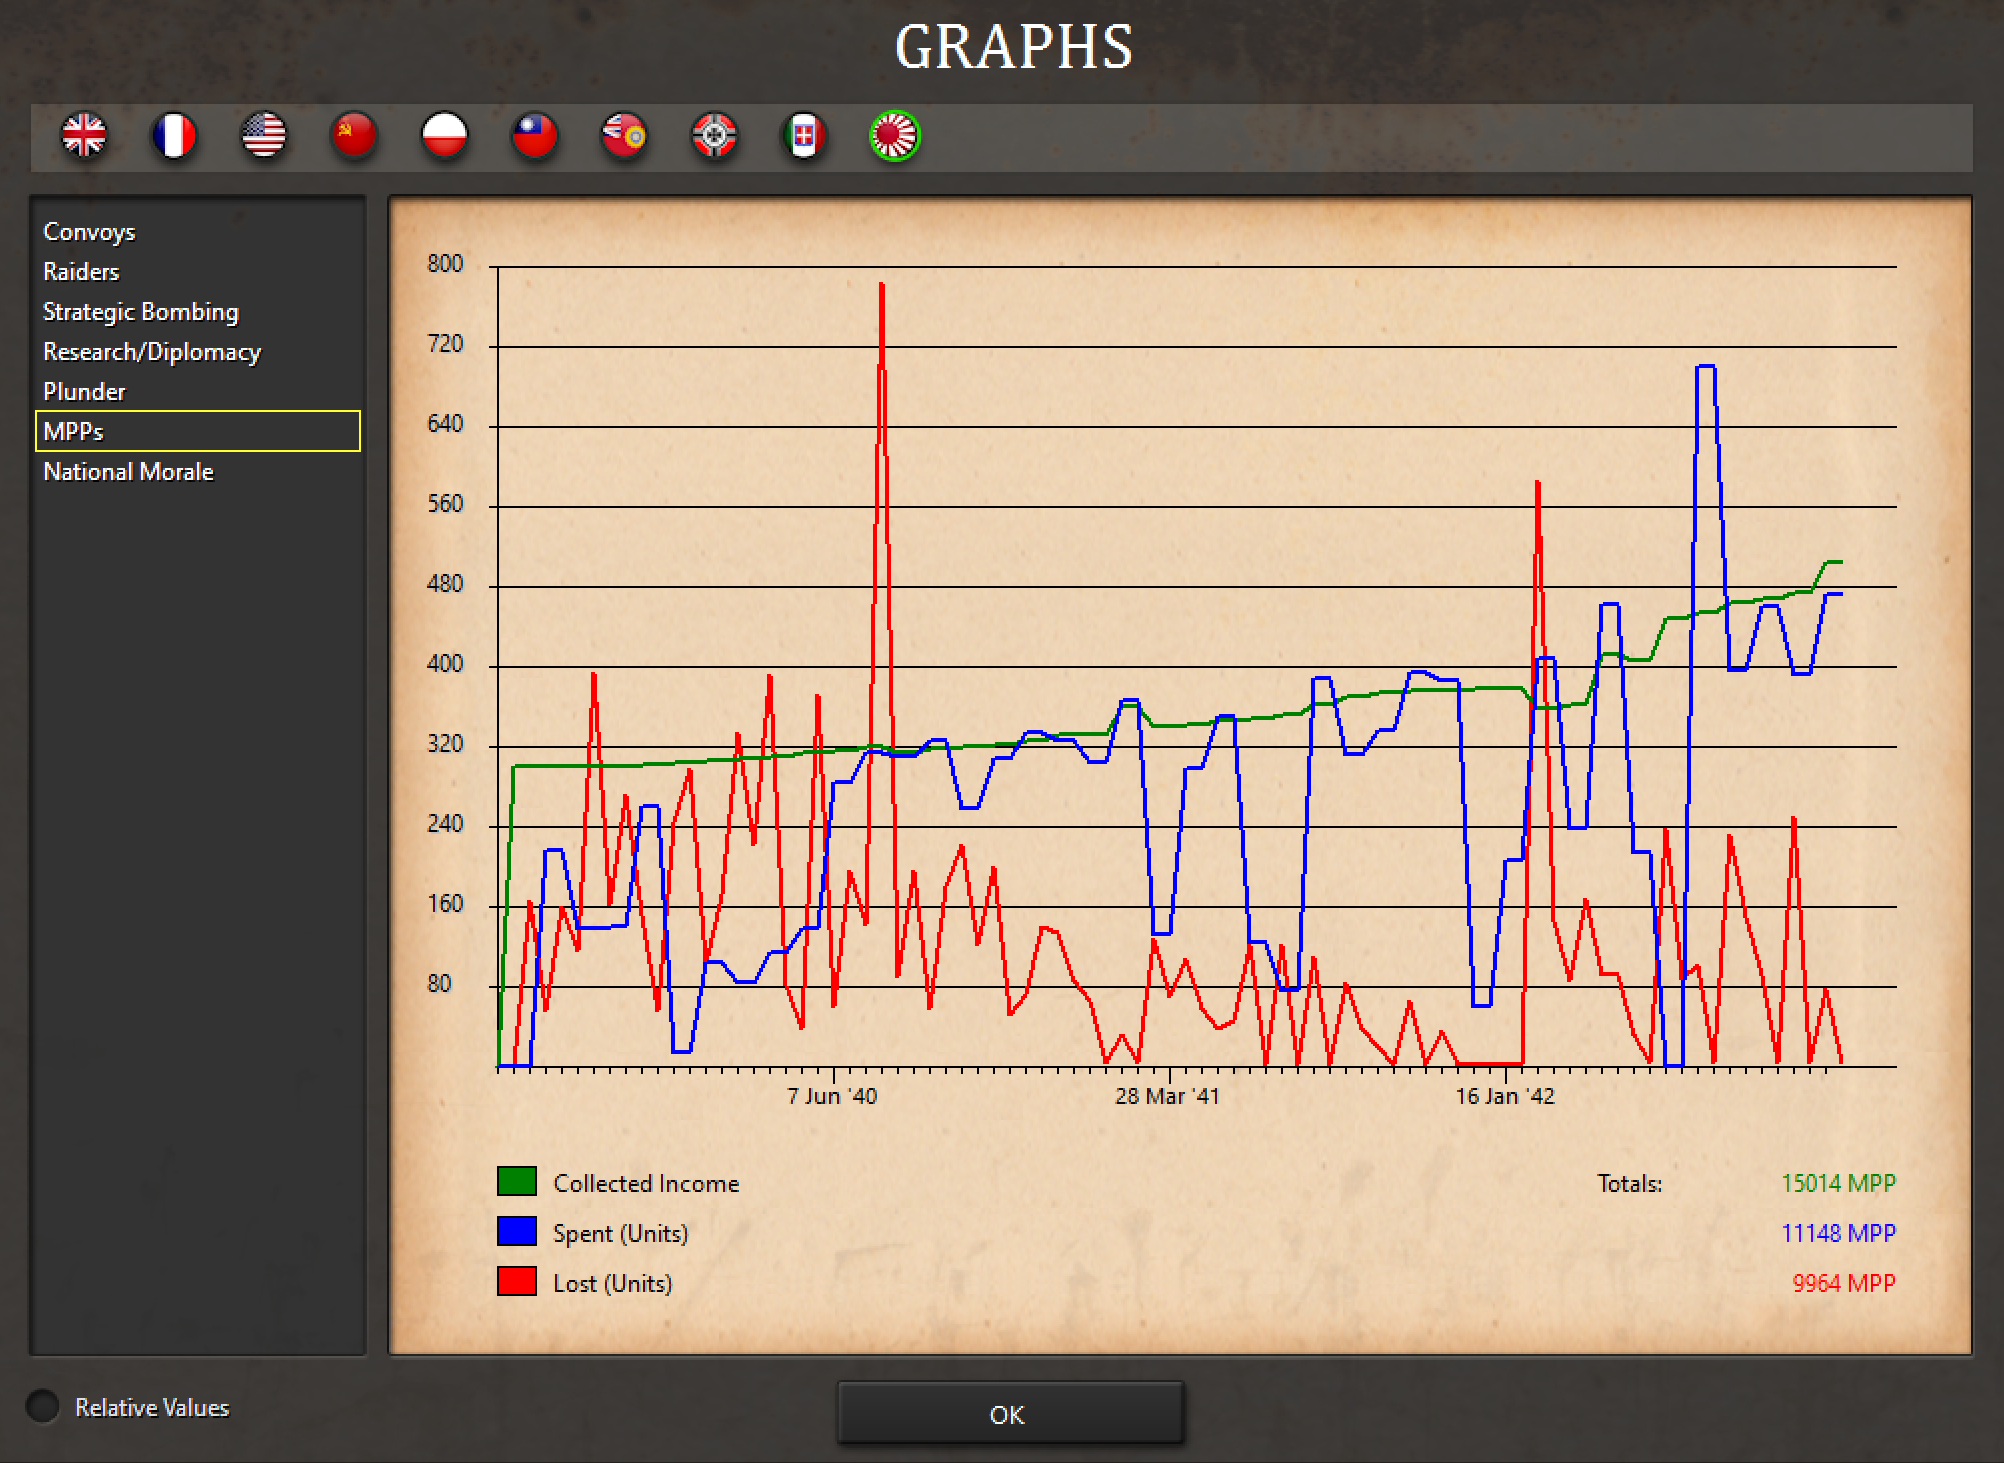Click the 720 y-axis label
The width and height of the screenshot is (2004, 1463).
[x=445, y=344]
